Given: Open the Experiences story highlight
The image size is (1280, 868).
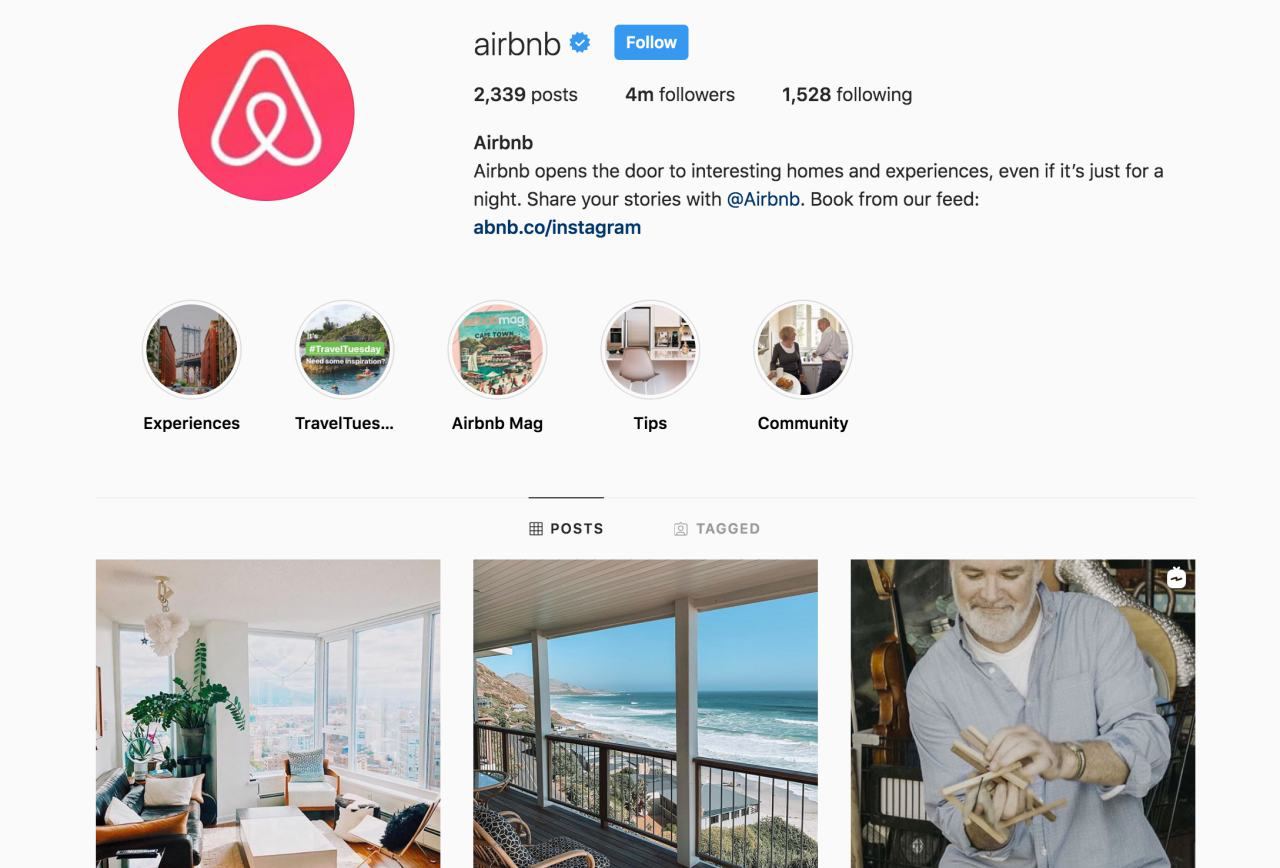Looking at the screenshot, I should point(192,350).
